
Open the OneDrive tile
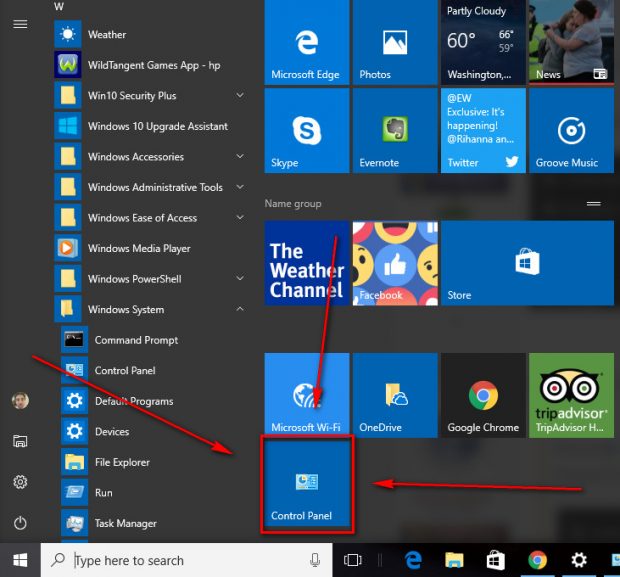395,395
